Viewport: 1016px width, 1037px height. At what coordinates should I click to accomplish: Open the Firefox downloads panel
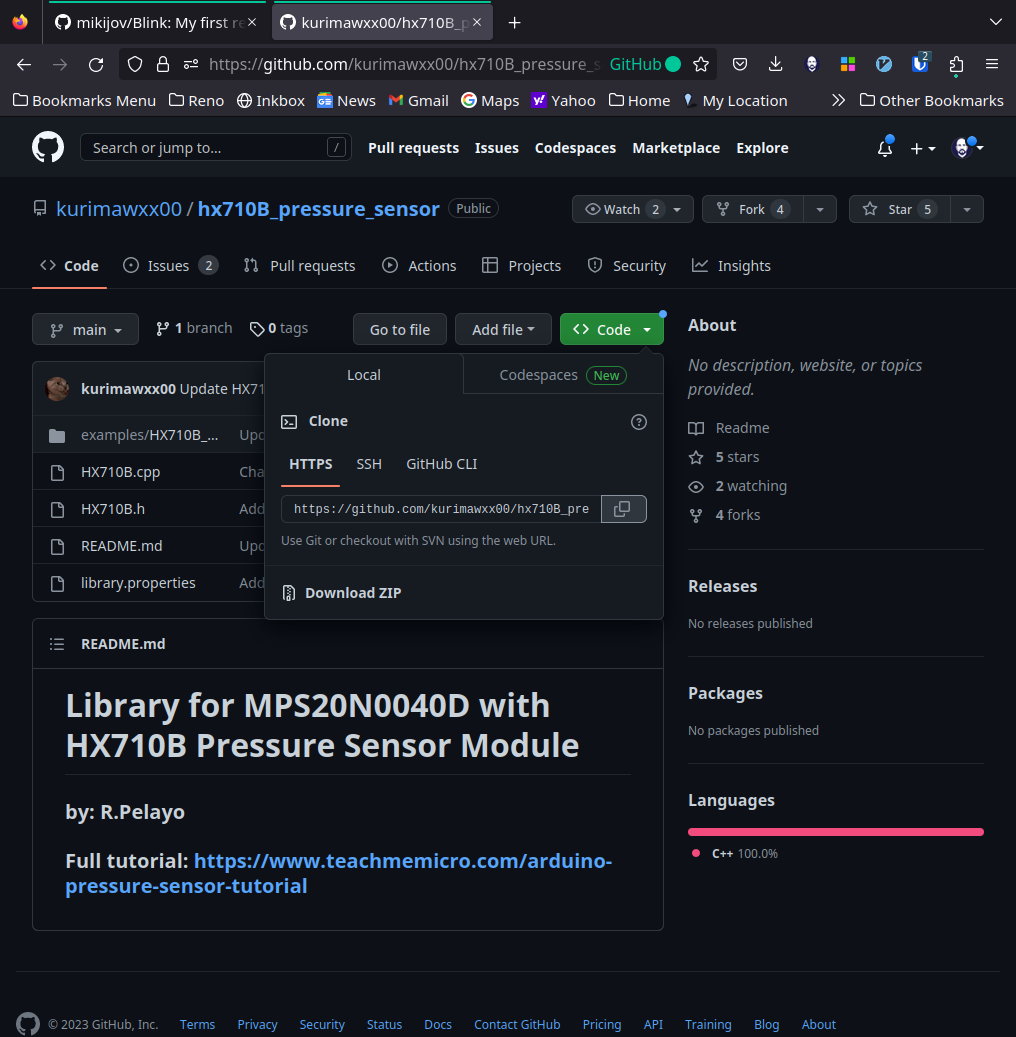[x=775, y=64]
